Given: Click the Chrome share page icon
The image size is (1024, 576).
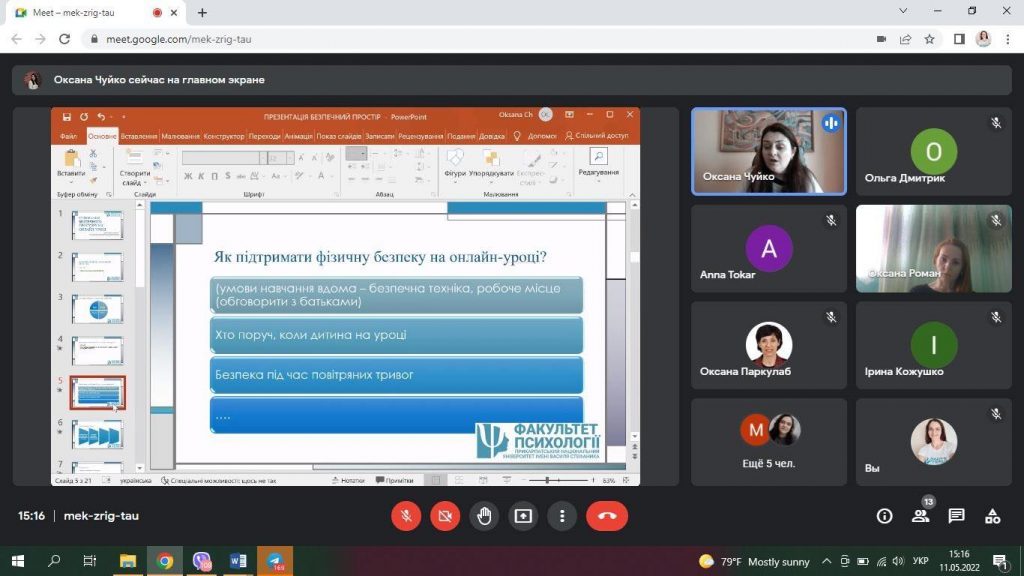Looking at the screenshot, I should pyautogui.click(x=905, y=39).
